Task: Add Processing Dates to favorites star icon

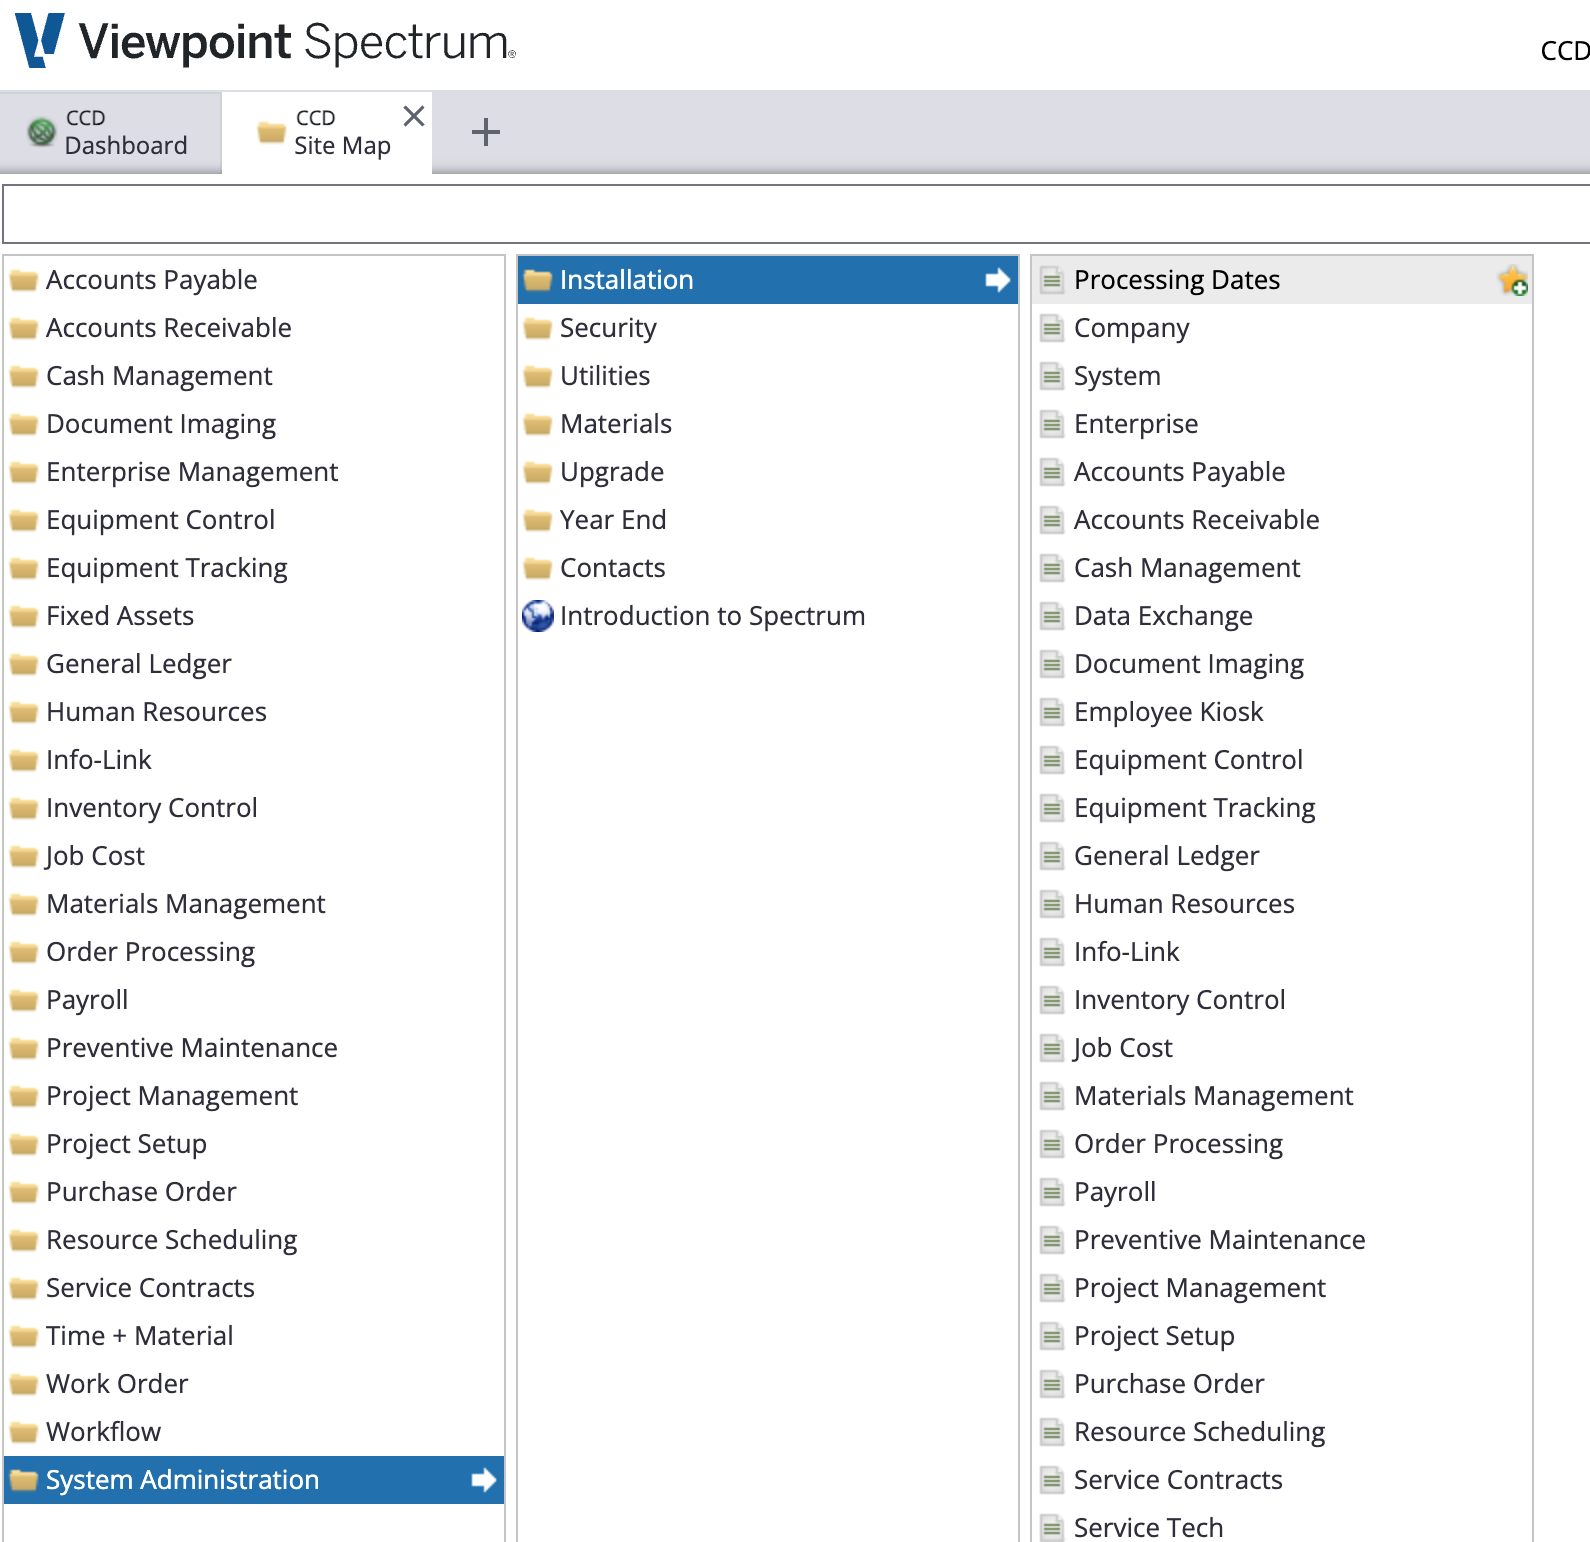Action: (1513, 280)
